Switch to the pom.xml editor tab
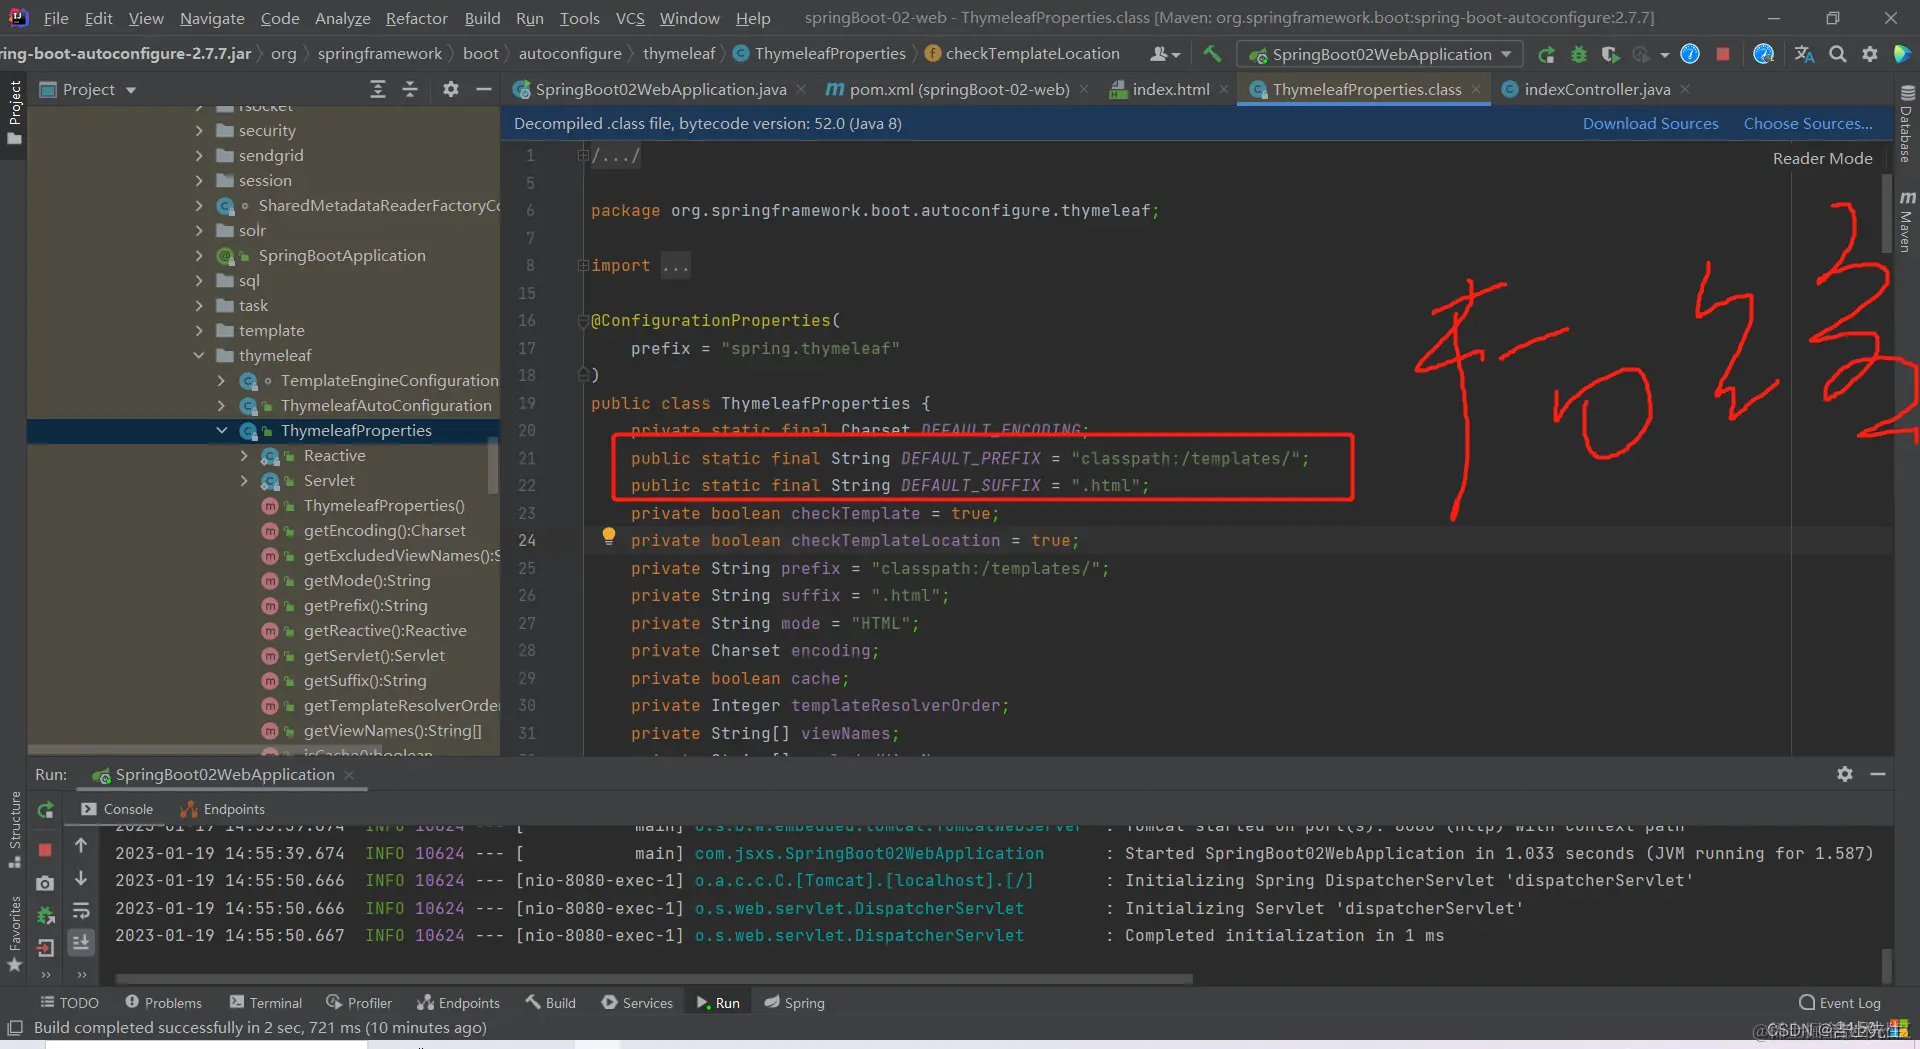Screen dimensions: 1920x1049 click(x=958, y=90)
